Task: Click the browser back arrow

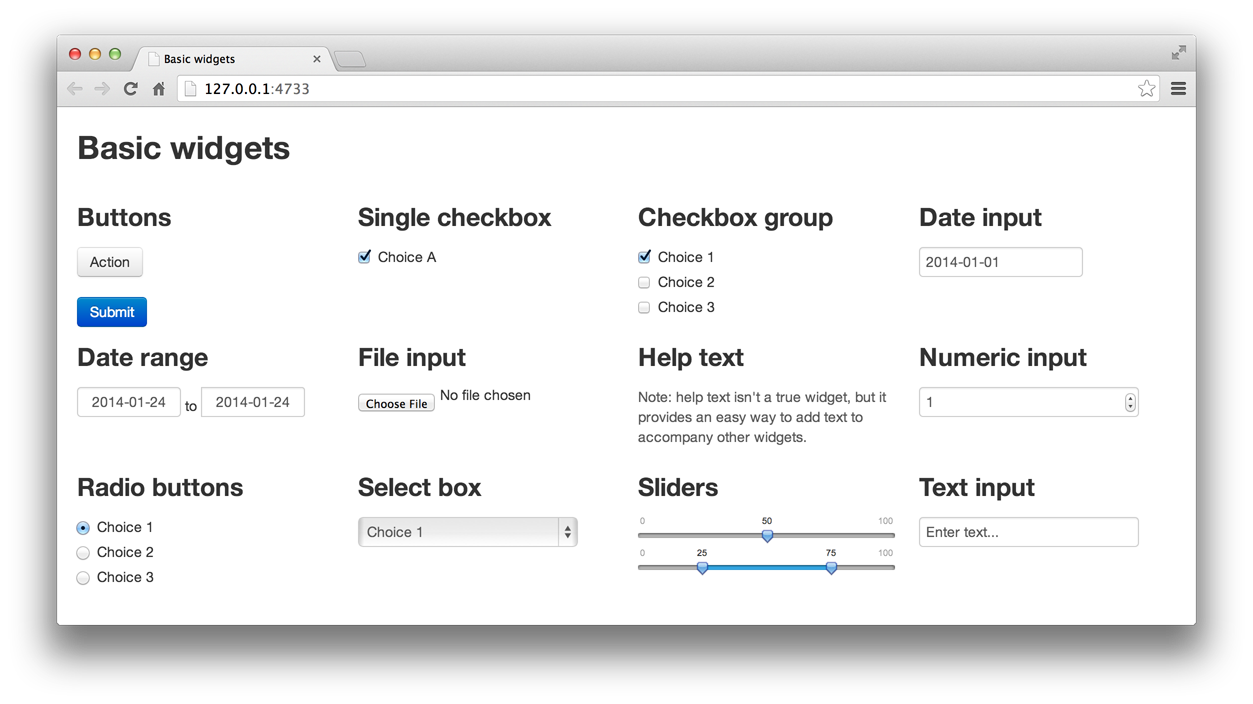Action: [75, 89]
